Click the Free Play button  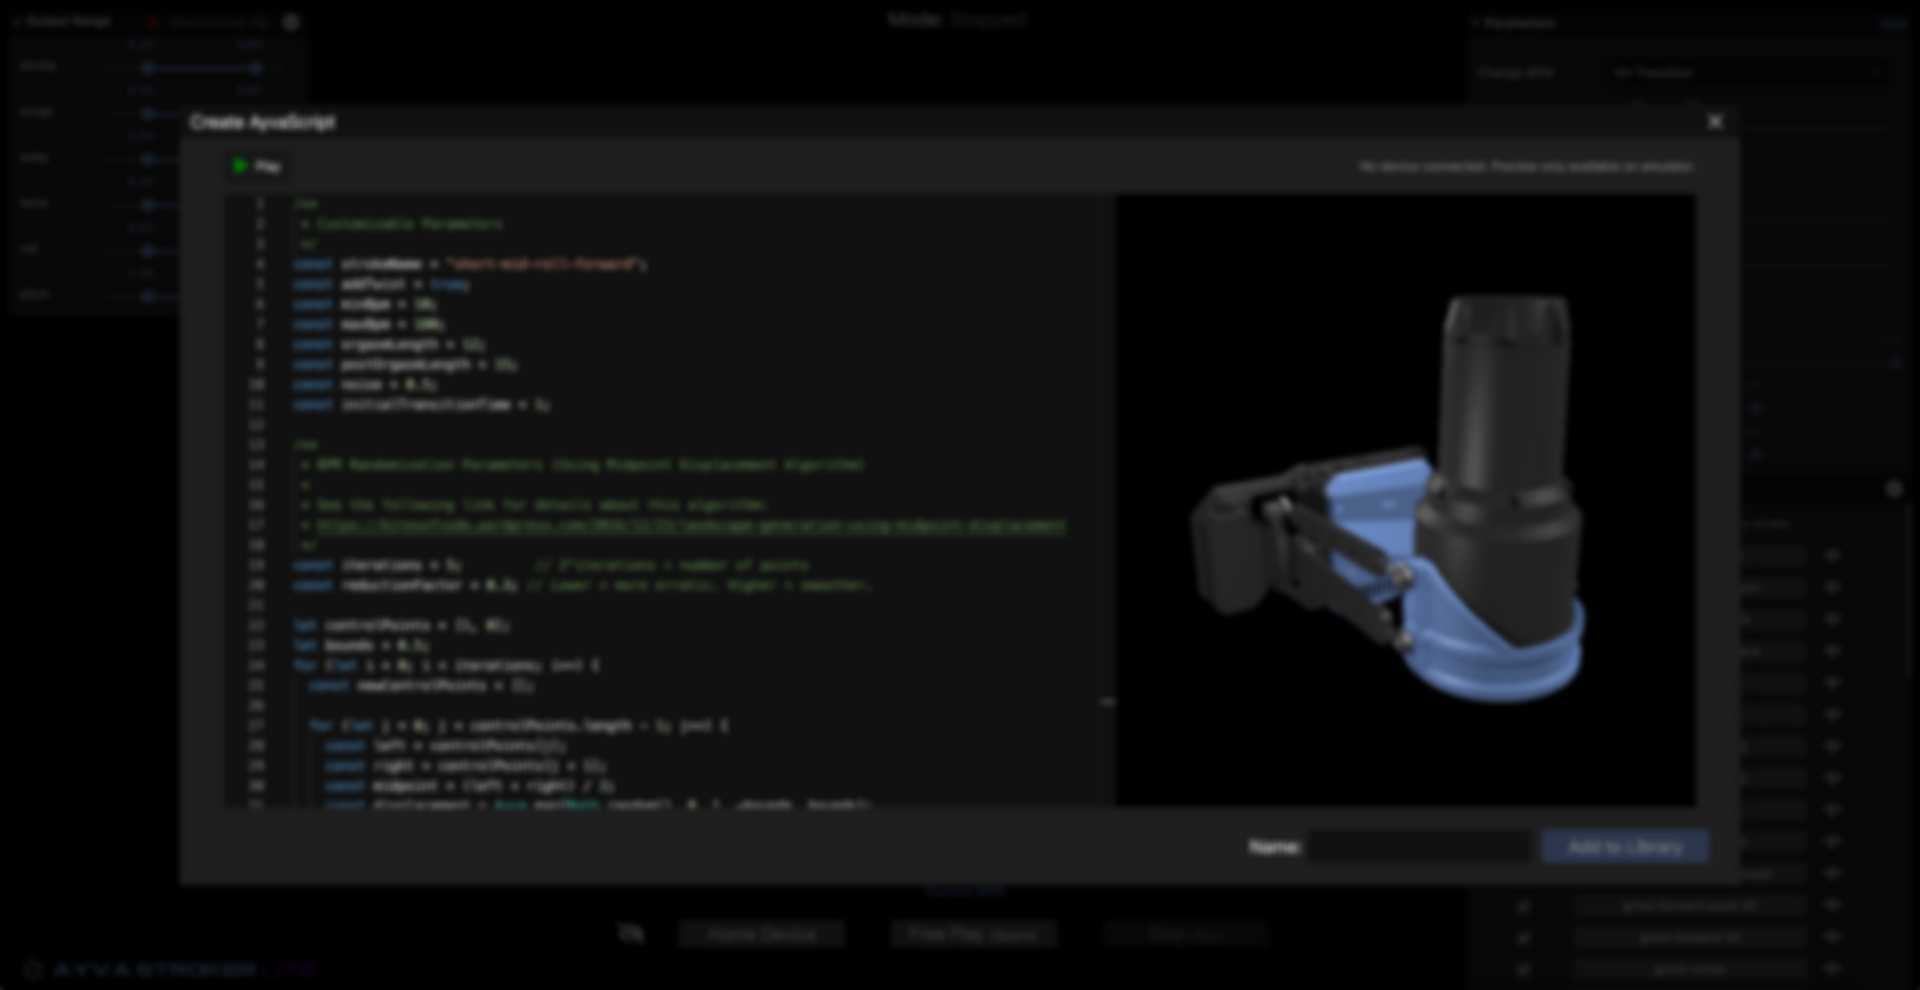click(973, 934)
